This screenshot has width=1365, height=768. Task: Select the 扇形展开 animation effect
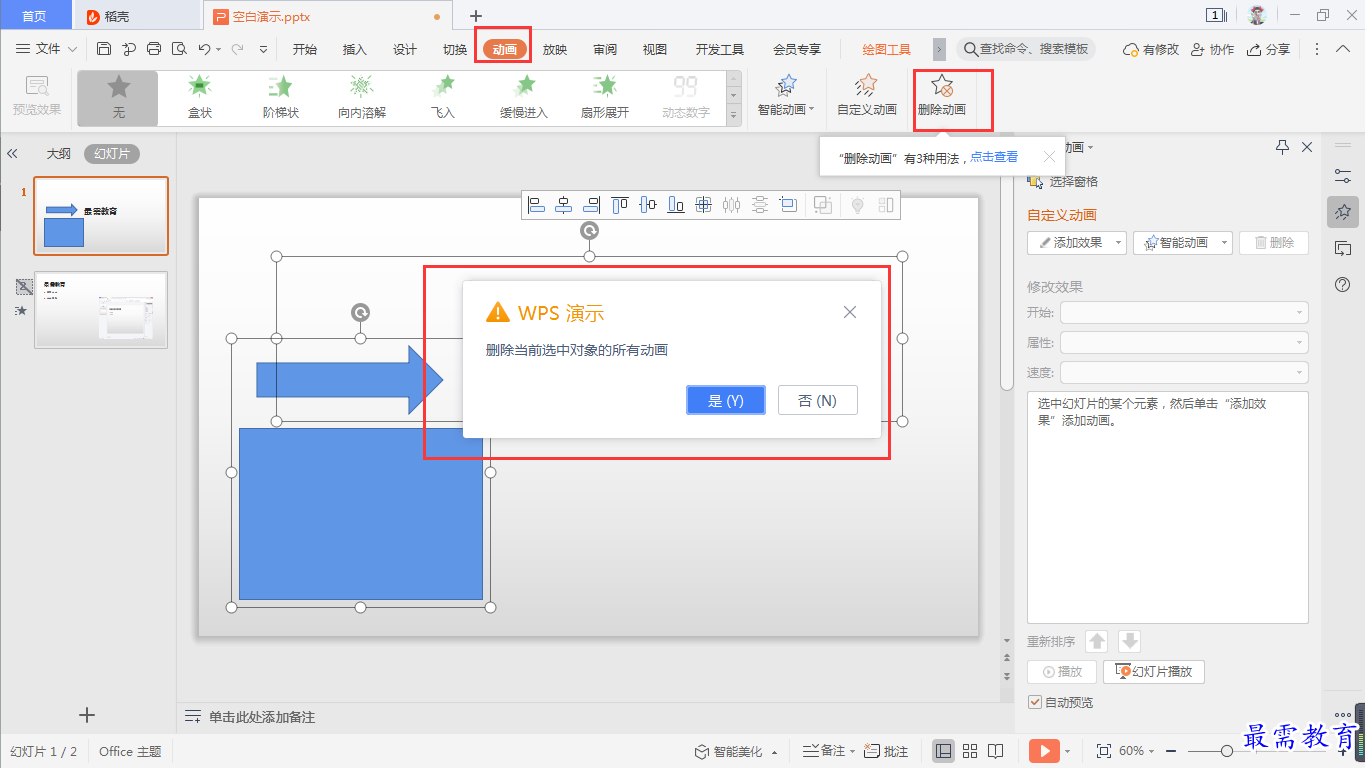tap(605, 98)
